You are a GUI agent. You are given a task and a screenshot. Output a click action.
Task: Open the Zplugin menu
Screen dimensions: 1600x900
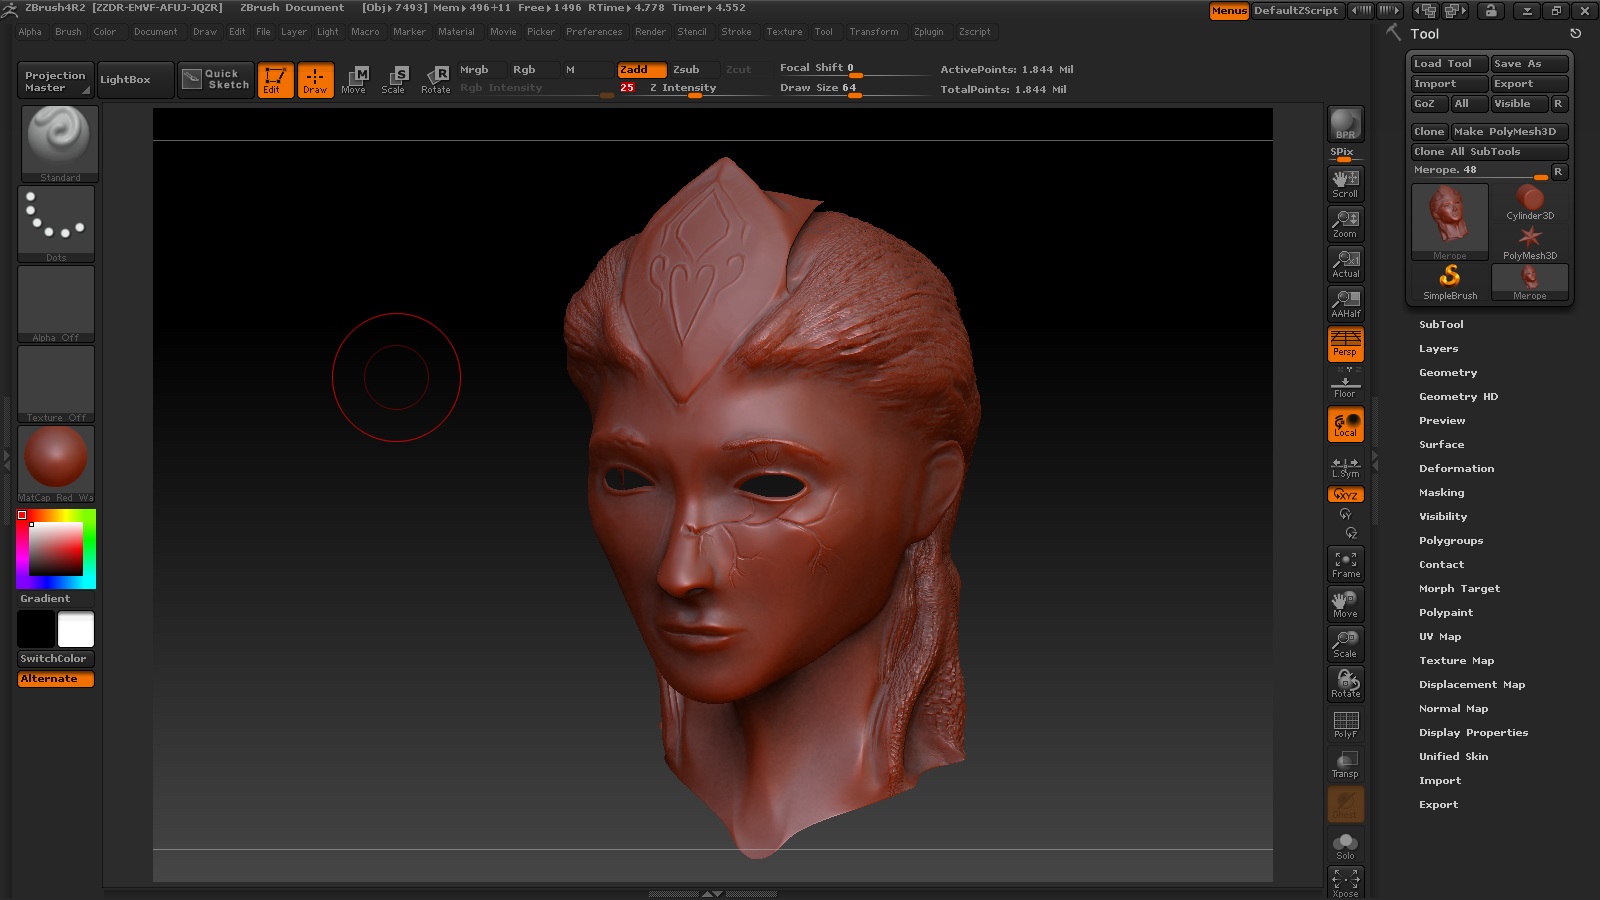928,32
